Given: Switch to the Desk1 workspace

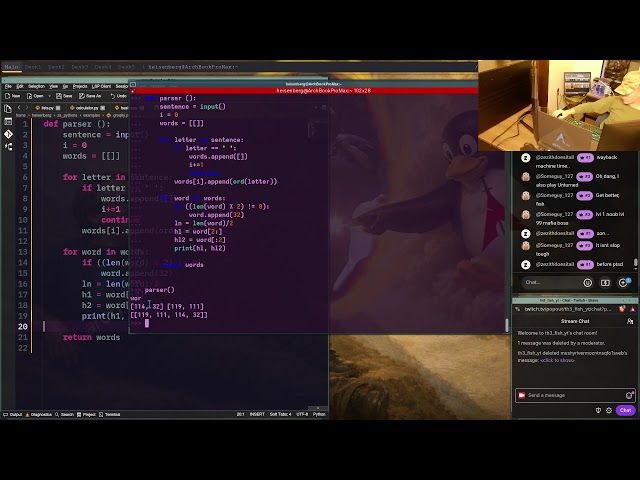Looking at the screenshot, I should pos(33,67).
